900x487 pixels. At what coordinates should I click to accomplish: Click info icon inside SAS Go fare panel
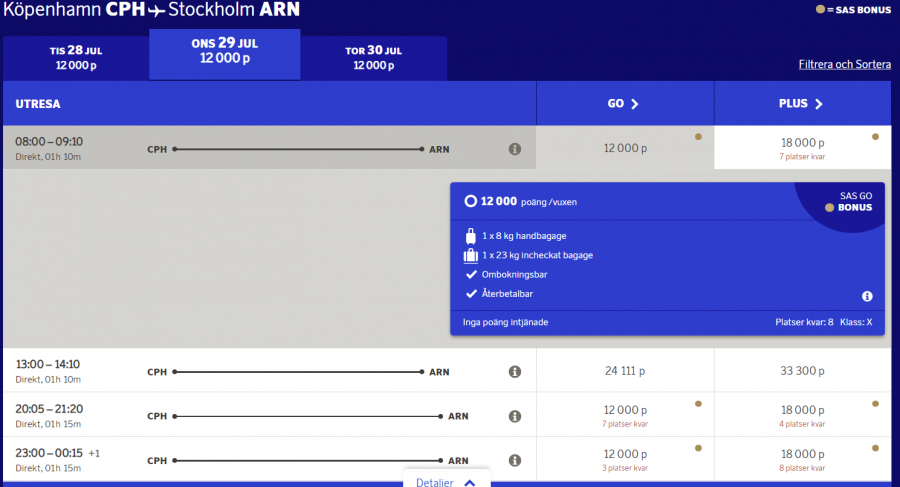tap(867, 296)
